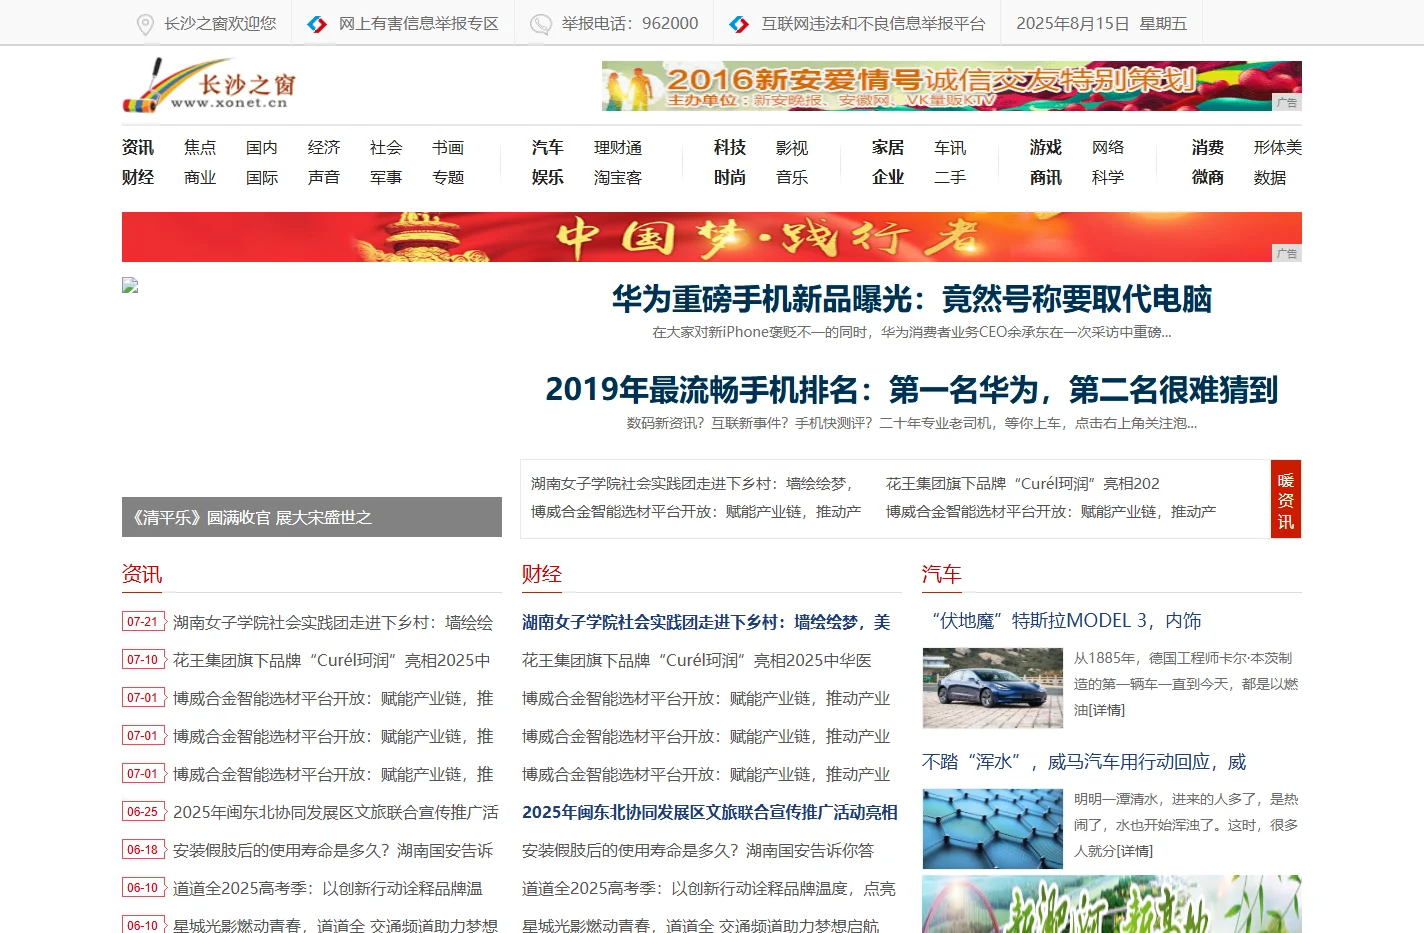Open the 淘宝客 nav link

point(618,177)
